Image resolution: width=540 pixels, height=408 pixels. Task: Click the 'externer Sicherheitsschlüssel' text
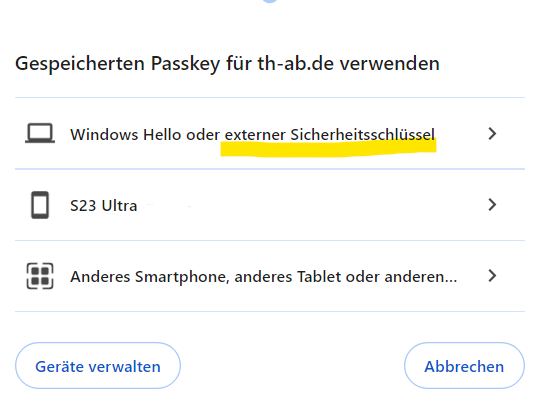pyautogui.click(x=330, y=135)
